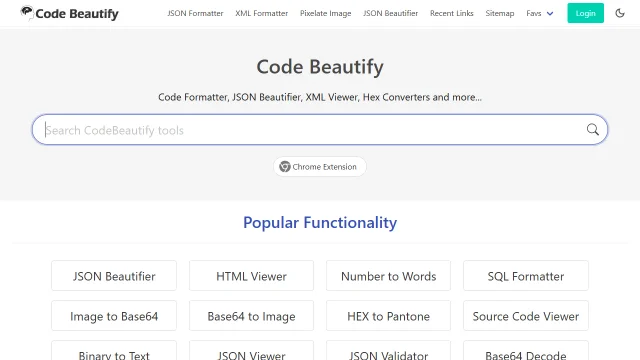640x360 pixels.
Task: Click the Popular Functionality heading
Action: pyautogui.click(x=320, y=222)
